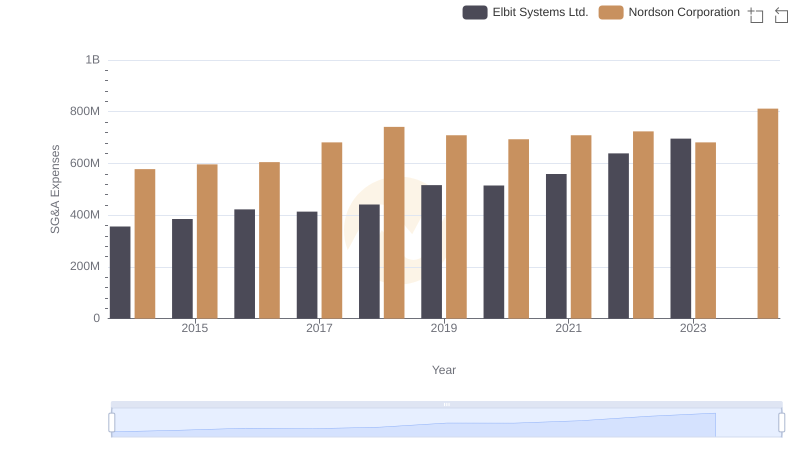Click the Nordson bar for 2018

pyautogui.click(x=394, y=223)
